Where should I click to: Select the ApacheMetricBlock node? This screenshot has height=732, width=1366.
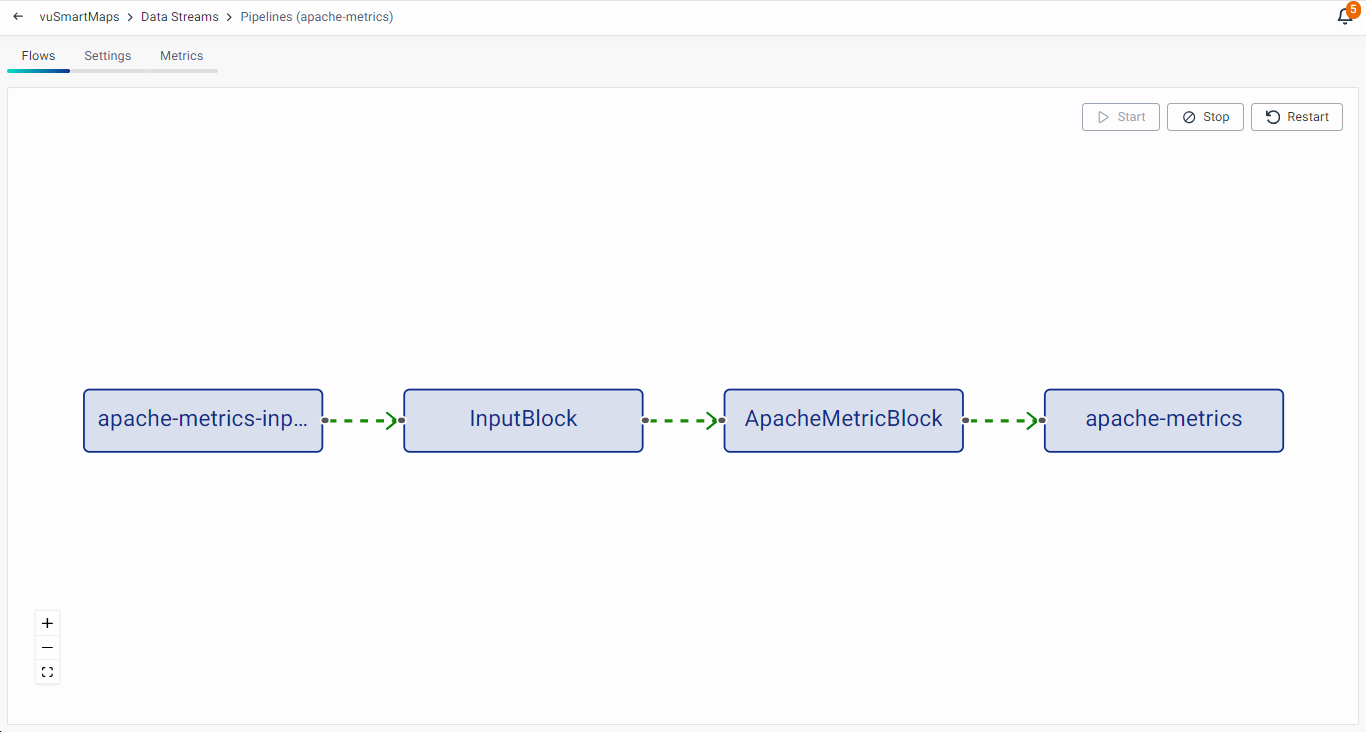[843, 420]
